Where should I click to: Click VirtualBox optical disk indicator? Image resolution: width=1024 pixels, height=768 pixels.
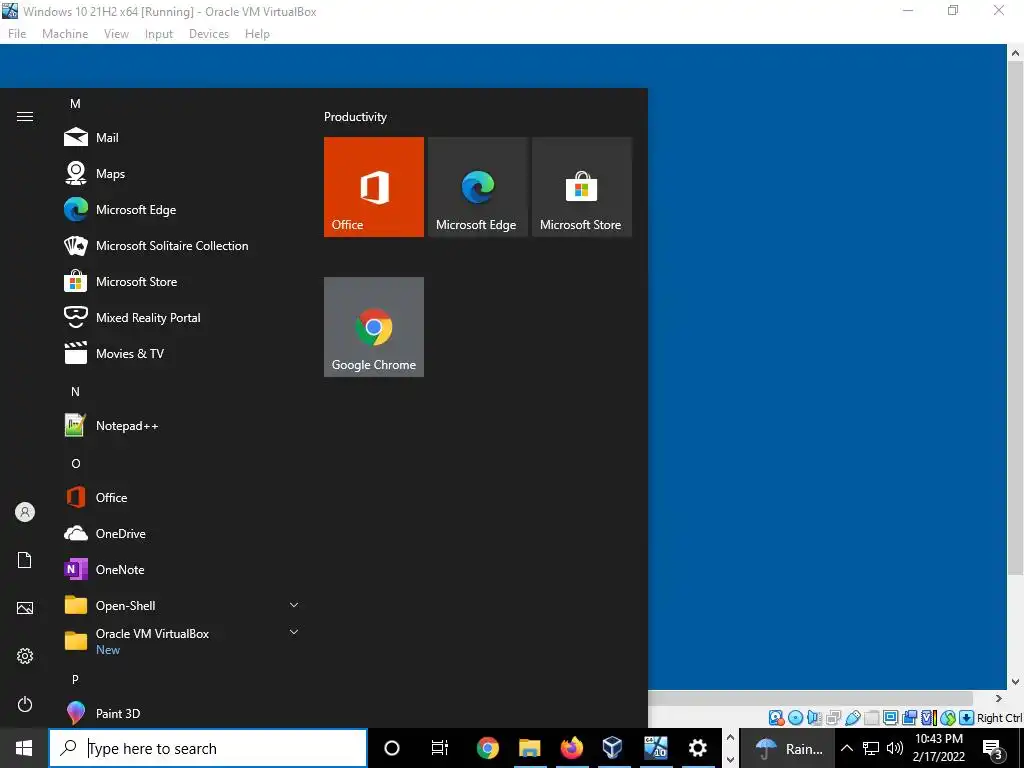[795, 718]
